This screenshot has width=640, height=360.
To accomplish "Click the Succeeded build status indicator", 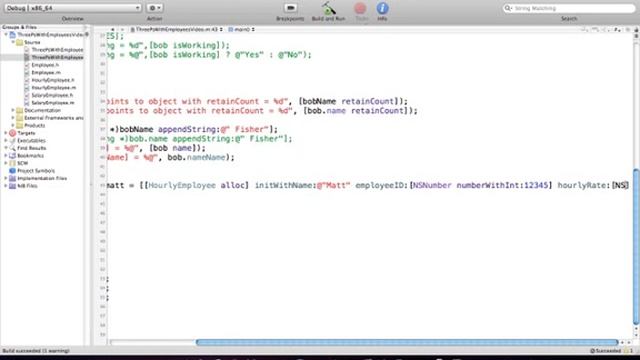I will [606, 351].
